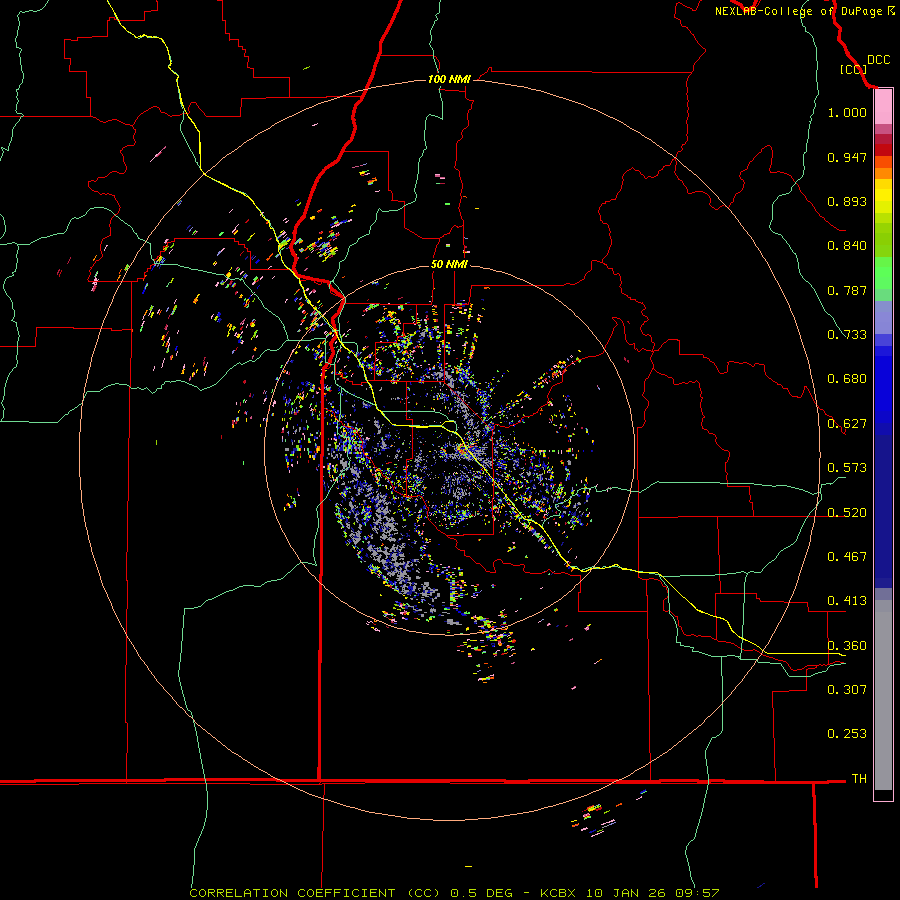Viewport: 900px width, 900px height.
Task: Click the DCC product label
Action: click(878, 60)
